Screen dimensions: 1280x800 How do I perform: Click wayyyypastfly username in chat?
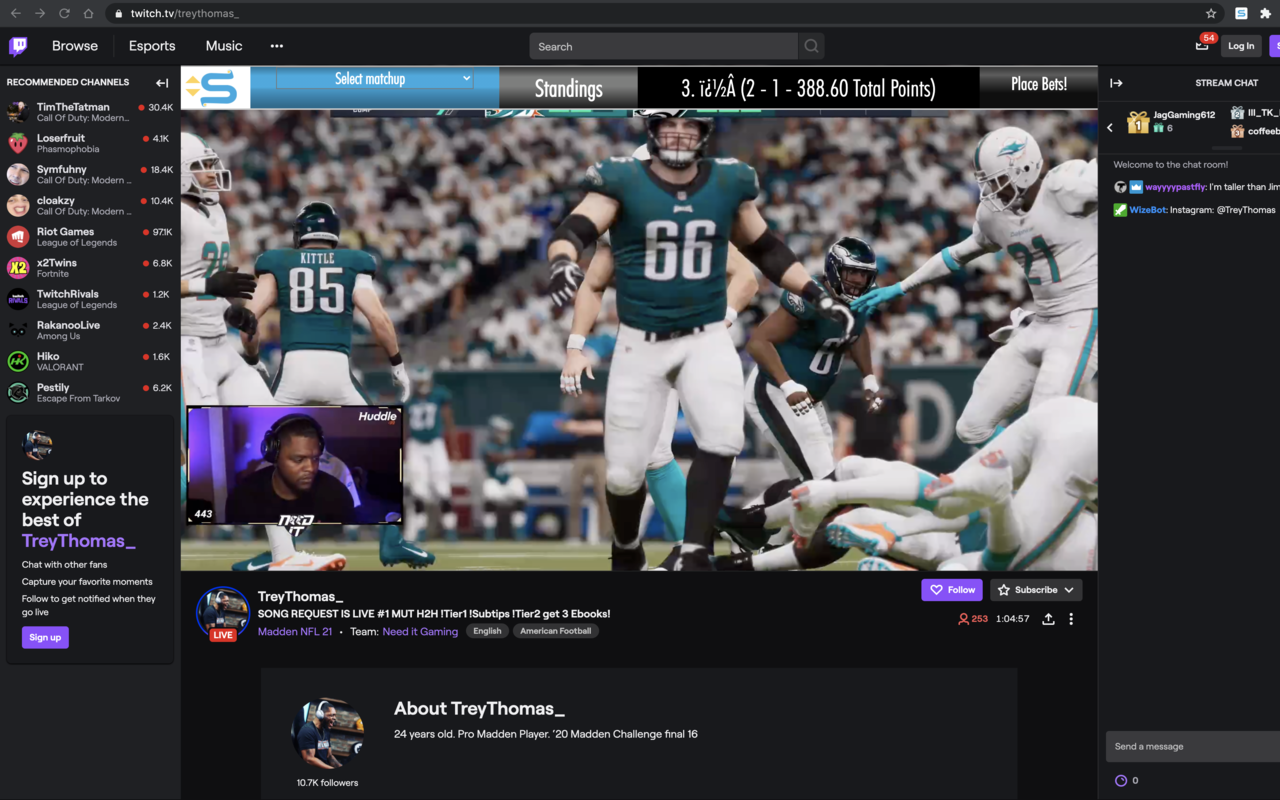[1175, 187]
